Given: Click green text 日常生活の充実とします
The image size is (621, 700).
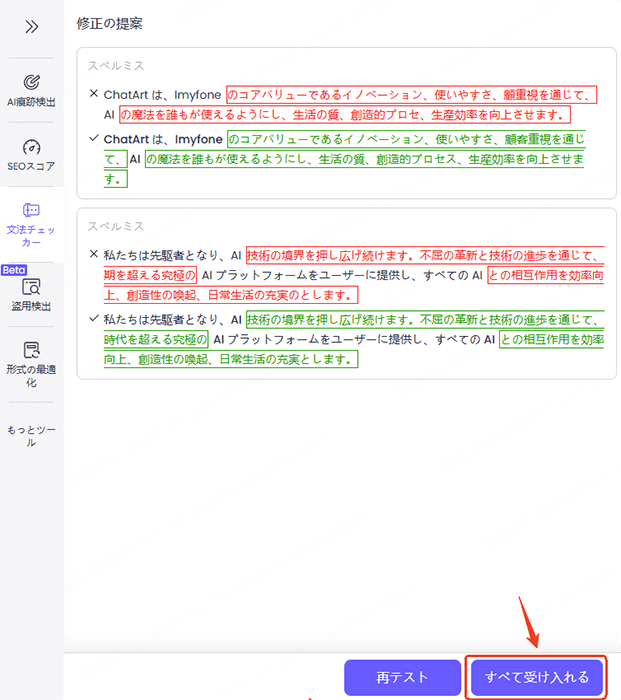Looking at the screenshot, I should click(x=285, y=359).
